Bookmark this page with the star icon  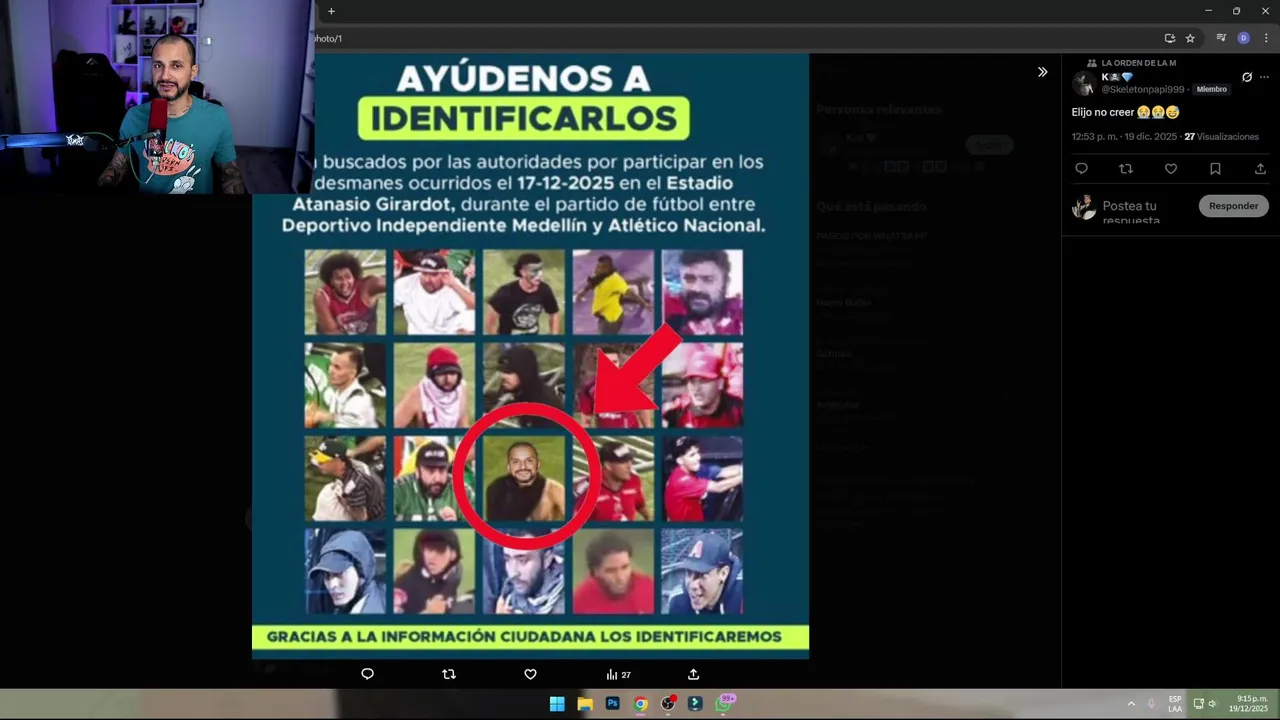click(1190, 38)
